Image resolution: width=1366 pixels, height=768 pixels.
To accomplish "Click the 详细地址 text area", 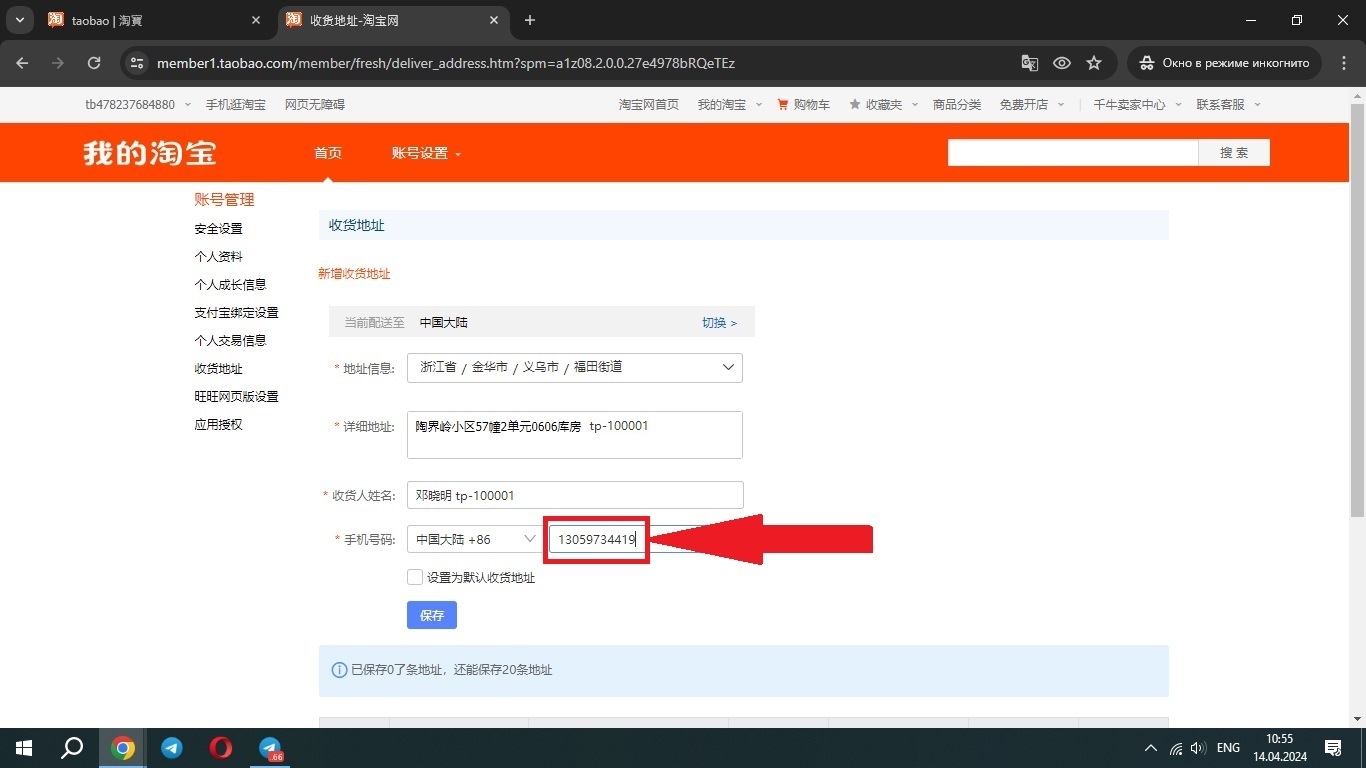I will click(x=575, y=435).
